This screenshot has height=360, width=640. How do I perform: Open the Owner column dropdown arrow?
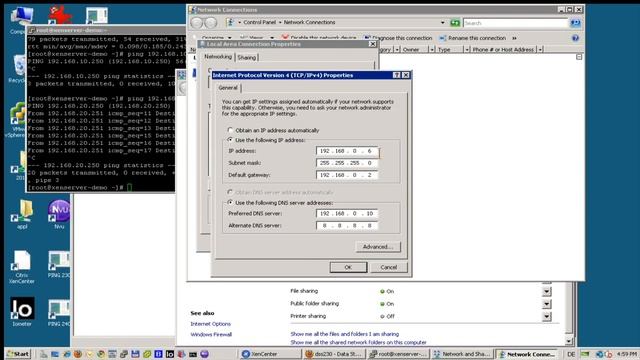pyautogui.click(x=432, y=50)
